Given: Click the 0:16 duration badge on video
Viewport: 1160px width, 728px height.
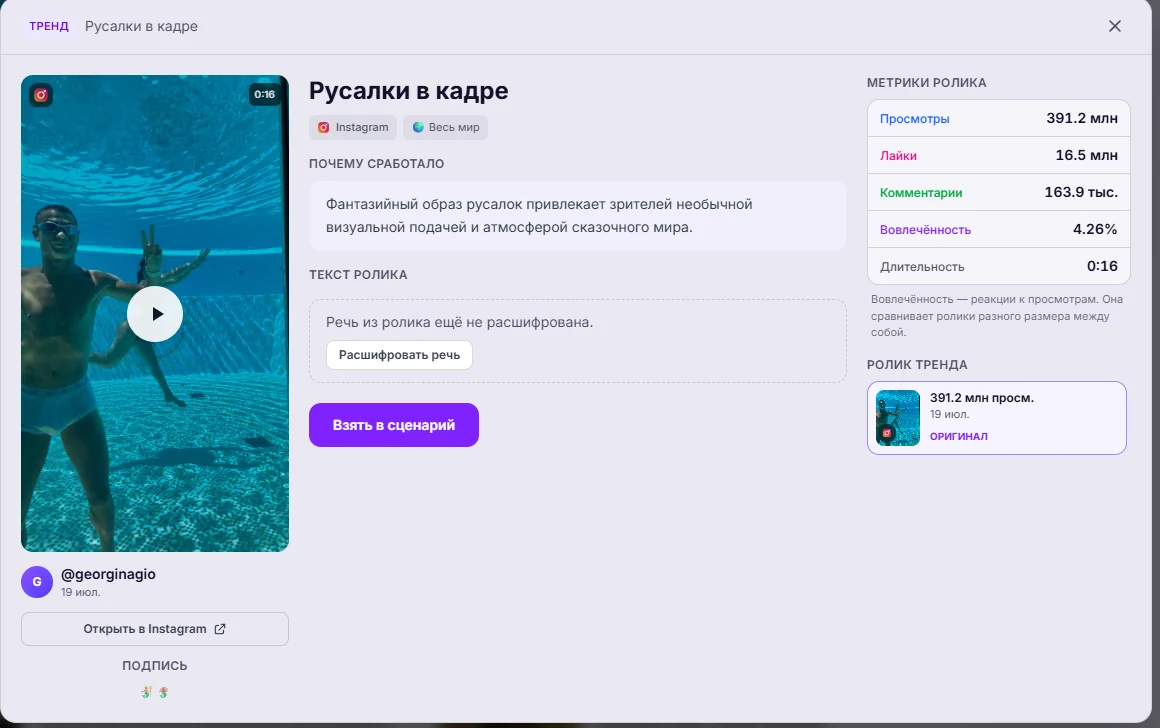Looking at the screenshot, I should click(264, 94).
